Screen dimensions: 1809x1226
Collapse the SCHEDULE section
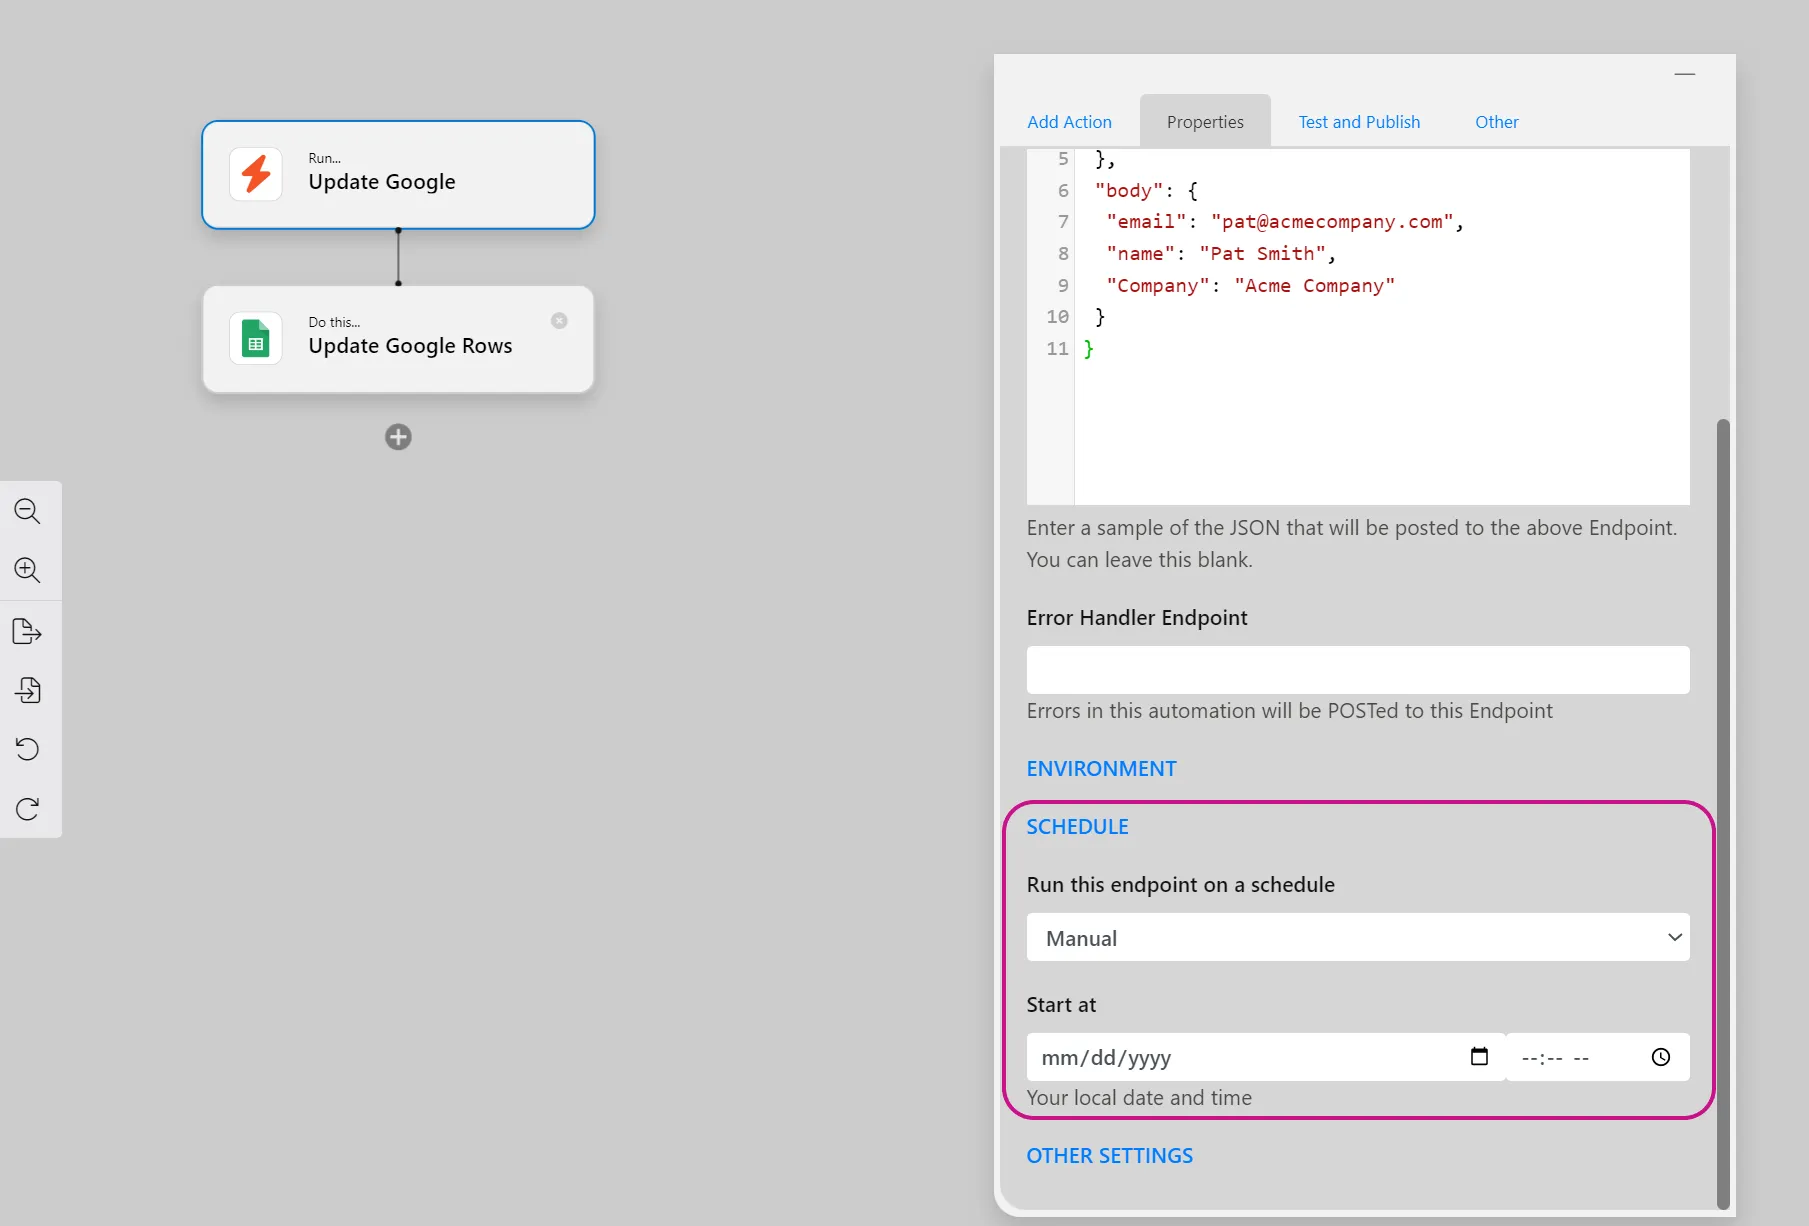click(x=1077, y=827)
